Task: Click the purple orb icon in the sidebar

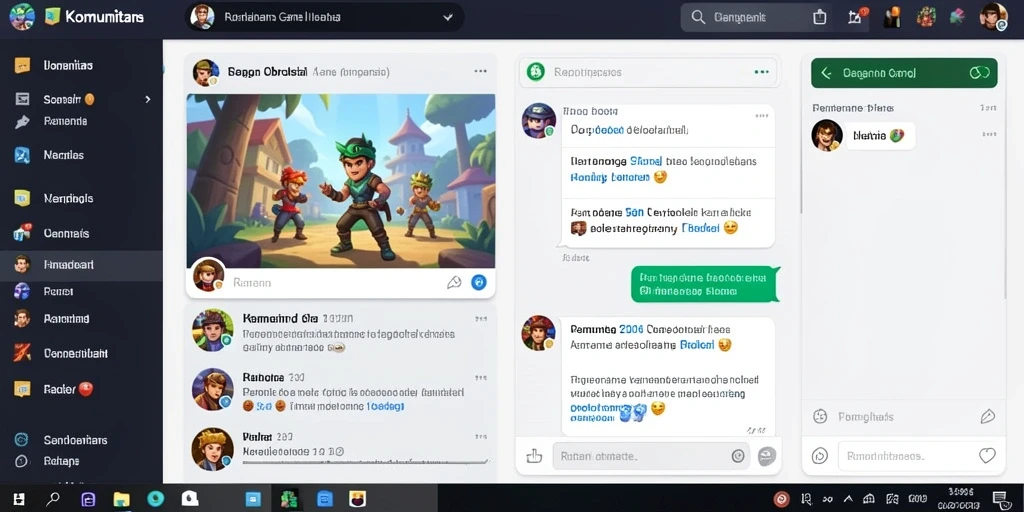Action: 22,291
